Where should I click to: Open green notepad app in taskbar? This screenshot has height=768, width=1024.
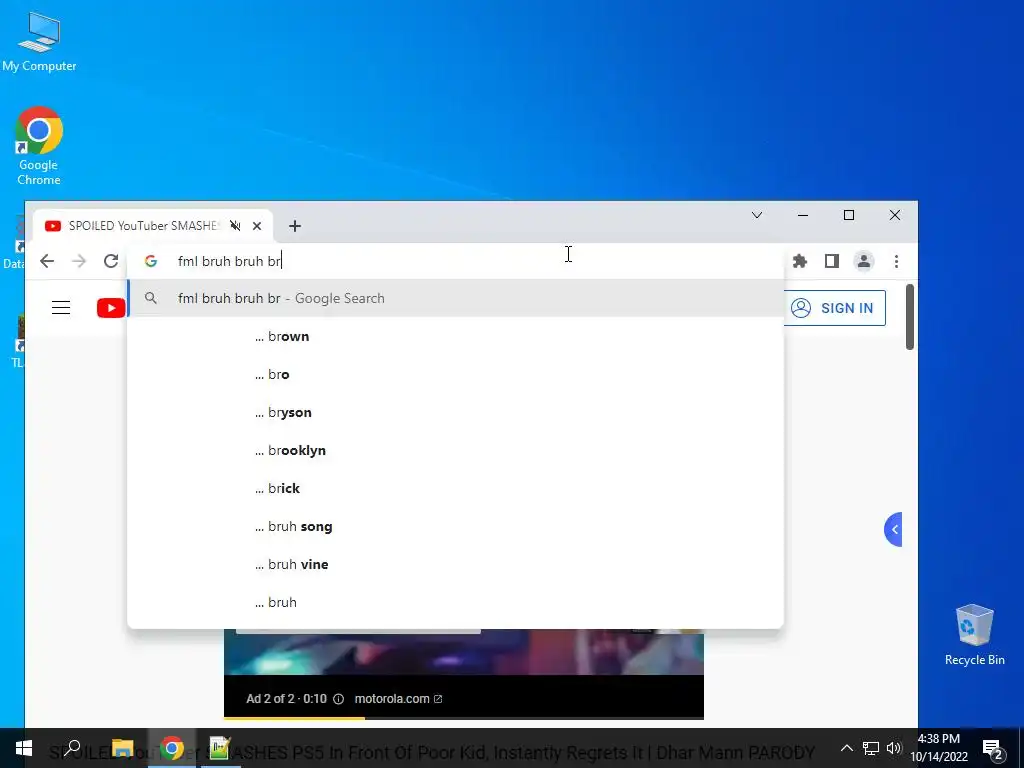(x=220, y=748)
